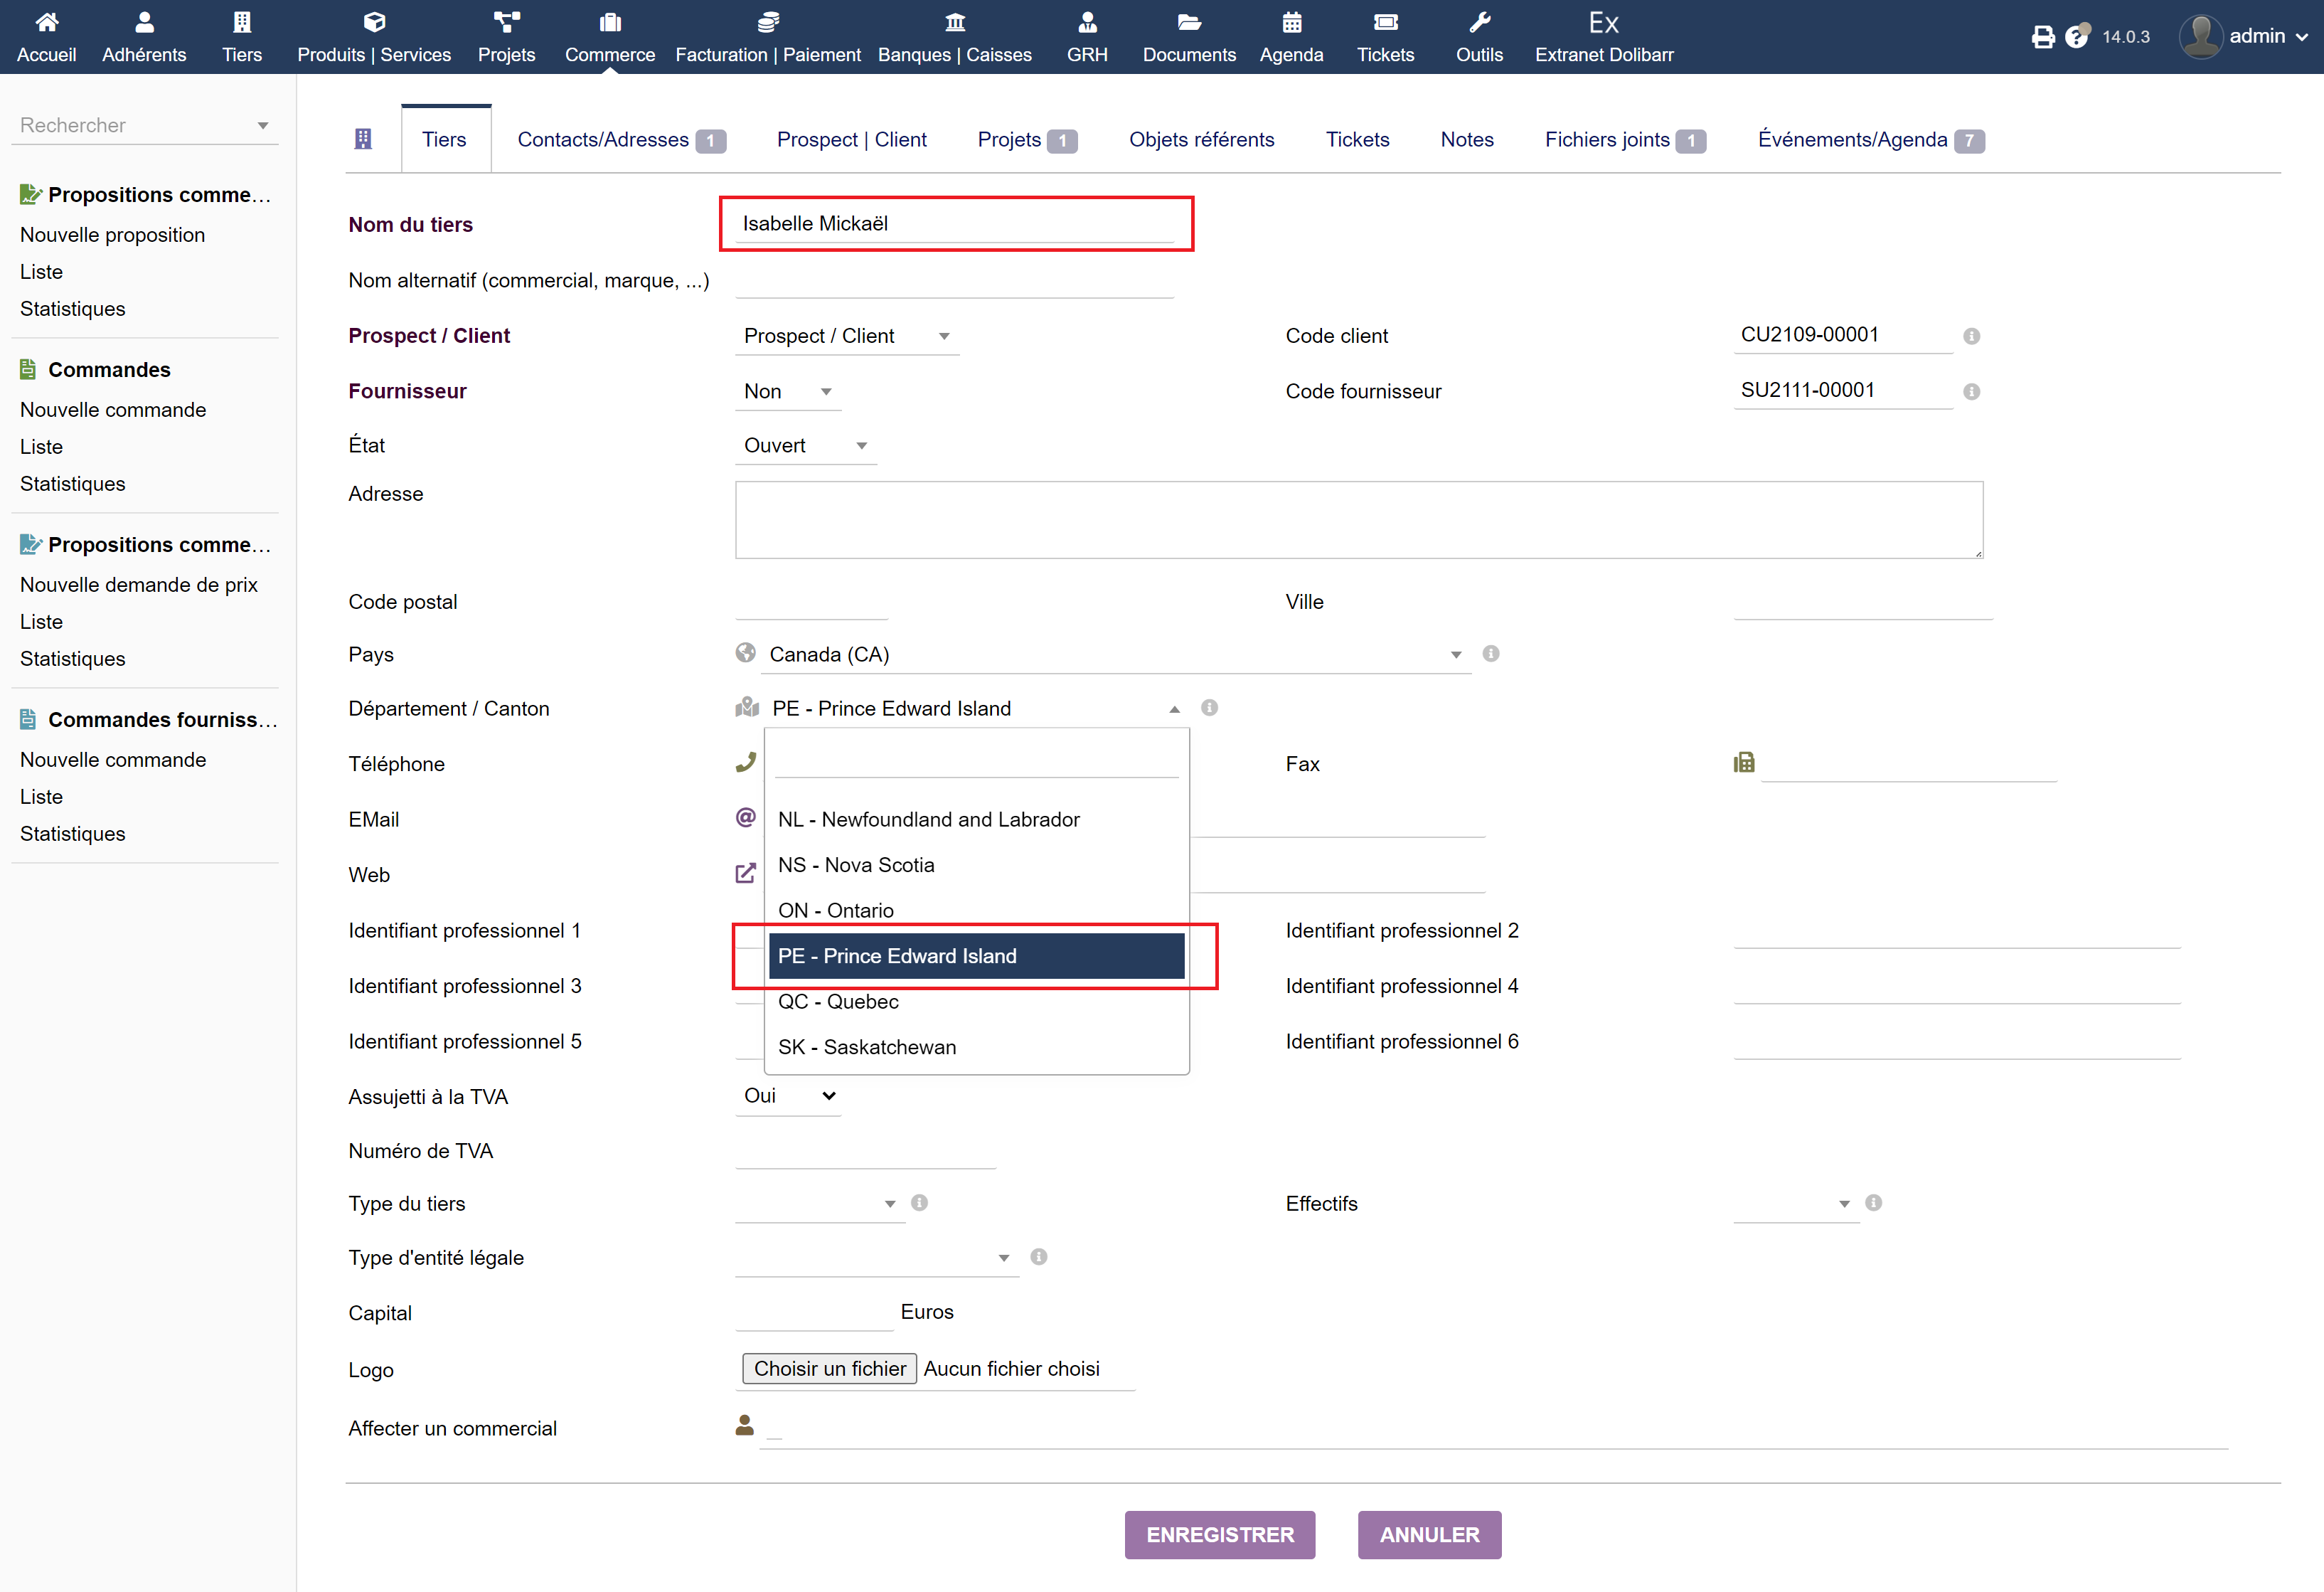
Task: Open the Assujetti à la TVA select
Action: (788, 1096)
